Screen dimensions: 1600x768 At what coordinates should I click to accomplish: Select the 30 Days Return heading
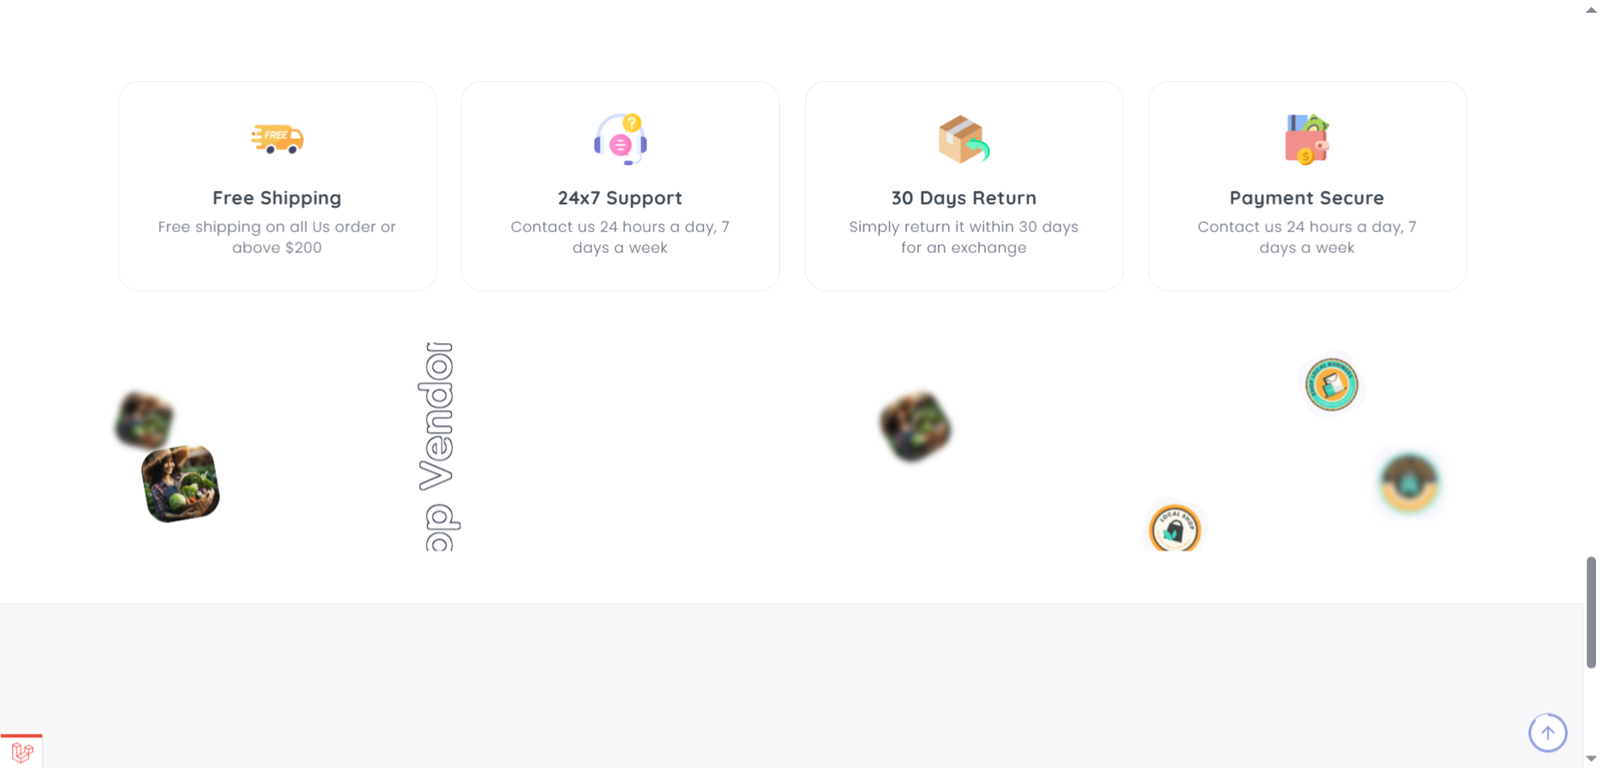(963, 198)
